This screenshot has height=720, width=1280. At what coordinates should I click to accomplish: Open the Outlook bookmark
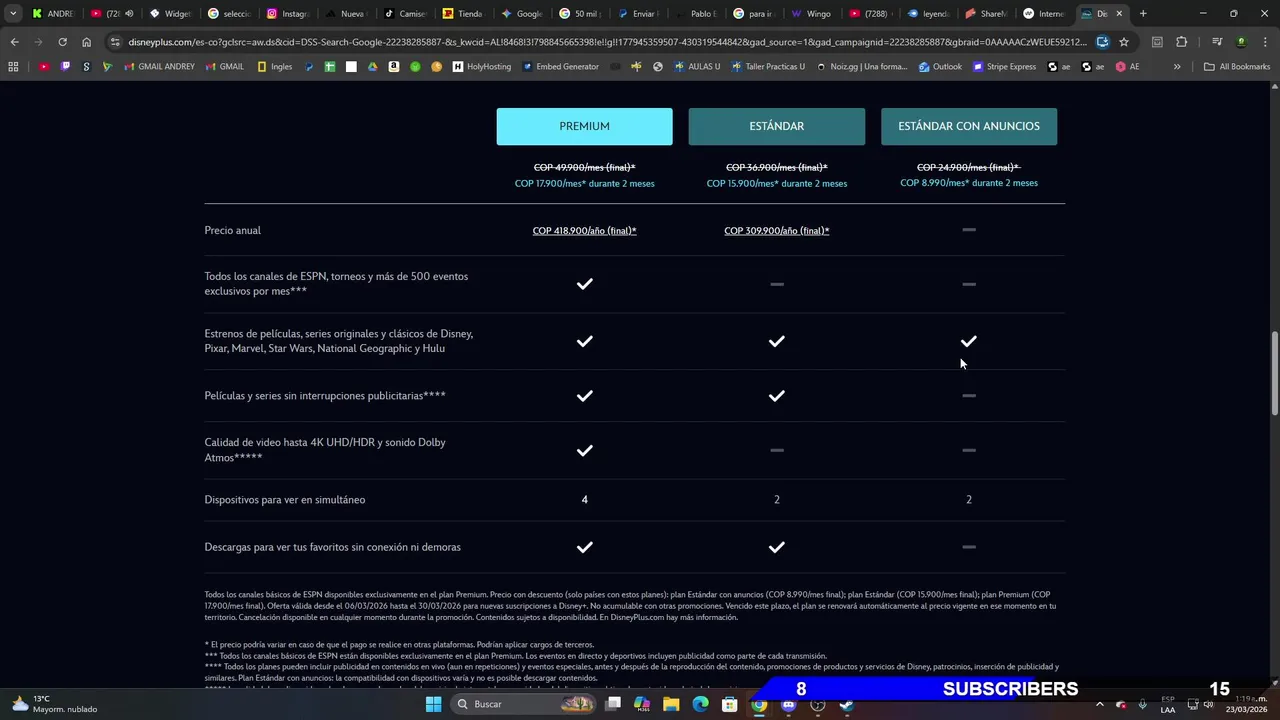click(x=940, y=67)
